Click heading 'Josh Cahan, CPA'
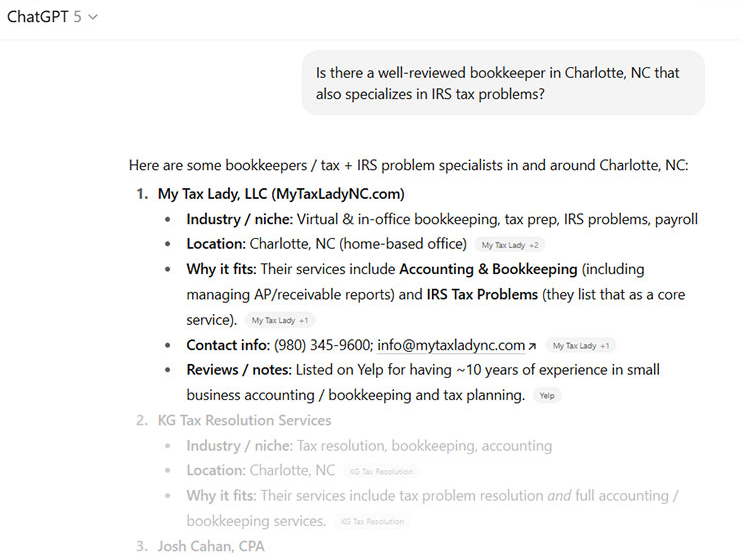This screenshot has width=741, height=557. (211, 546)
